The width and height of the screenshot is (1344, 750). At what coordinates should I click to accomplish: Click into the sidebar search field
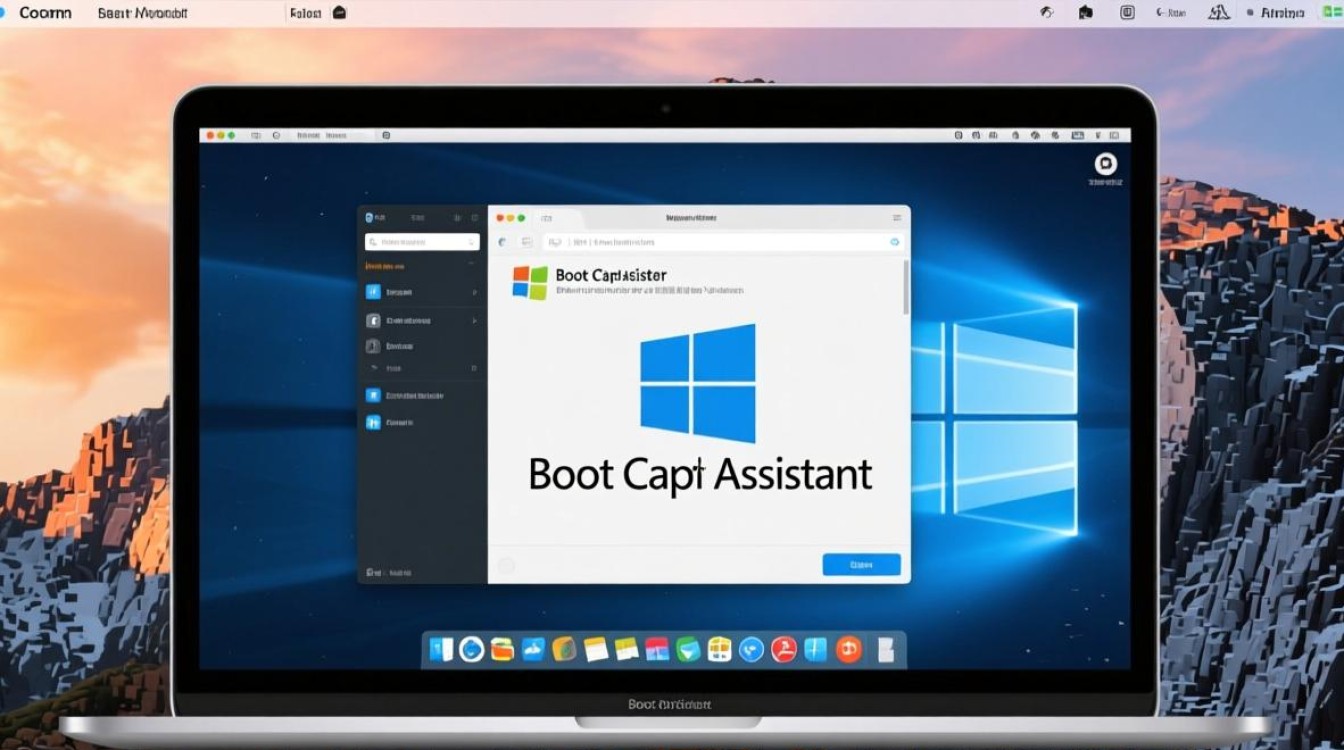point(420,241)
